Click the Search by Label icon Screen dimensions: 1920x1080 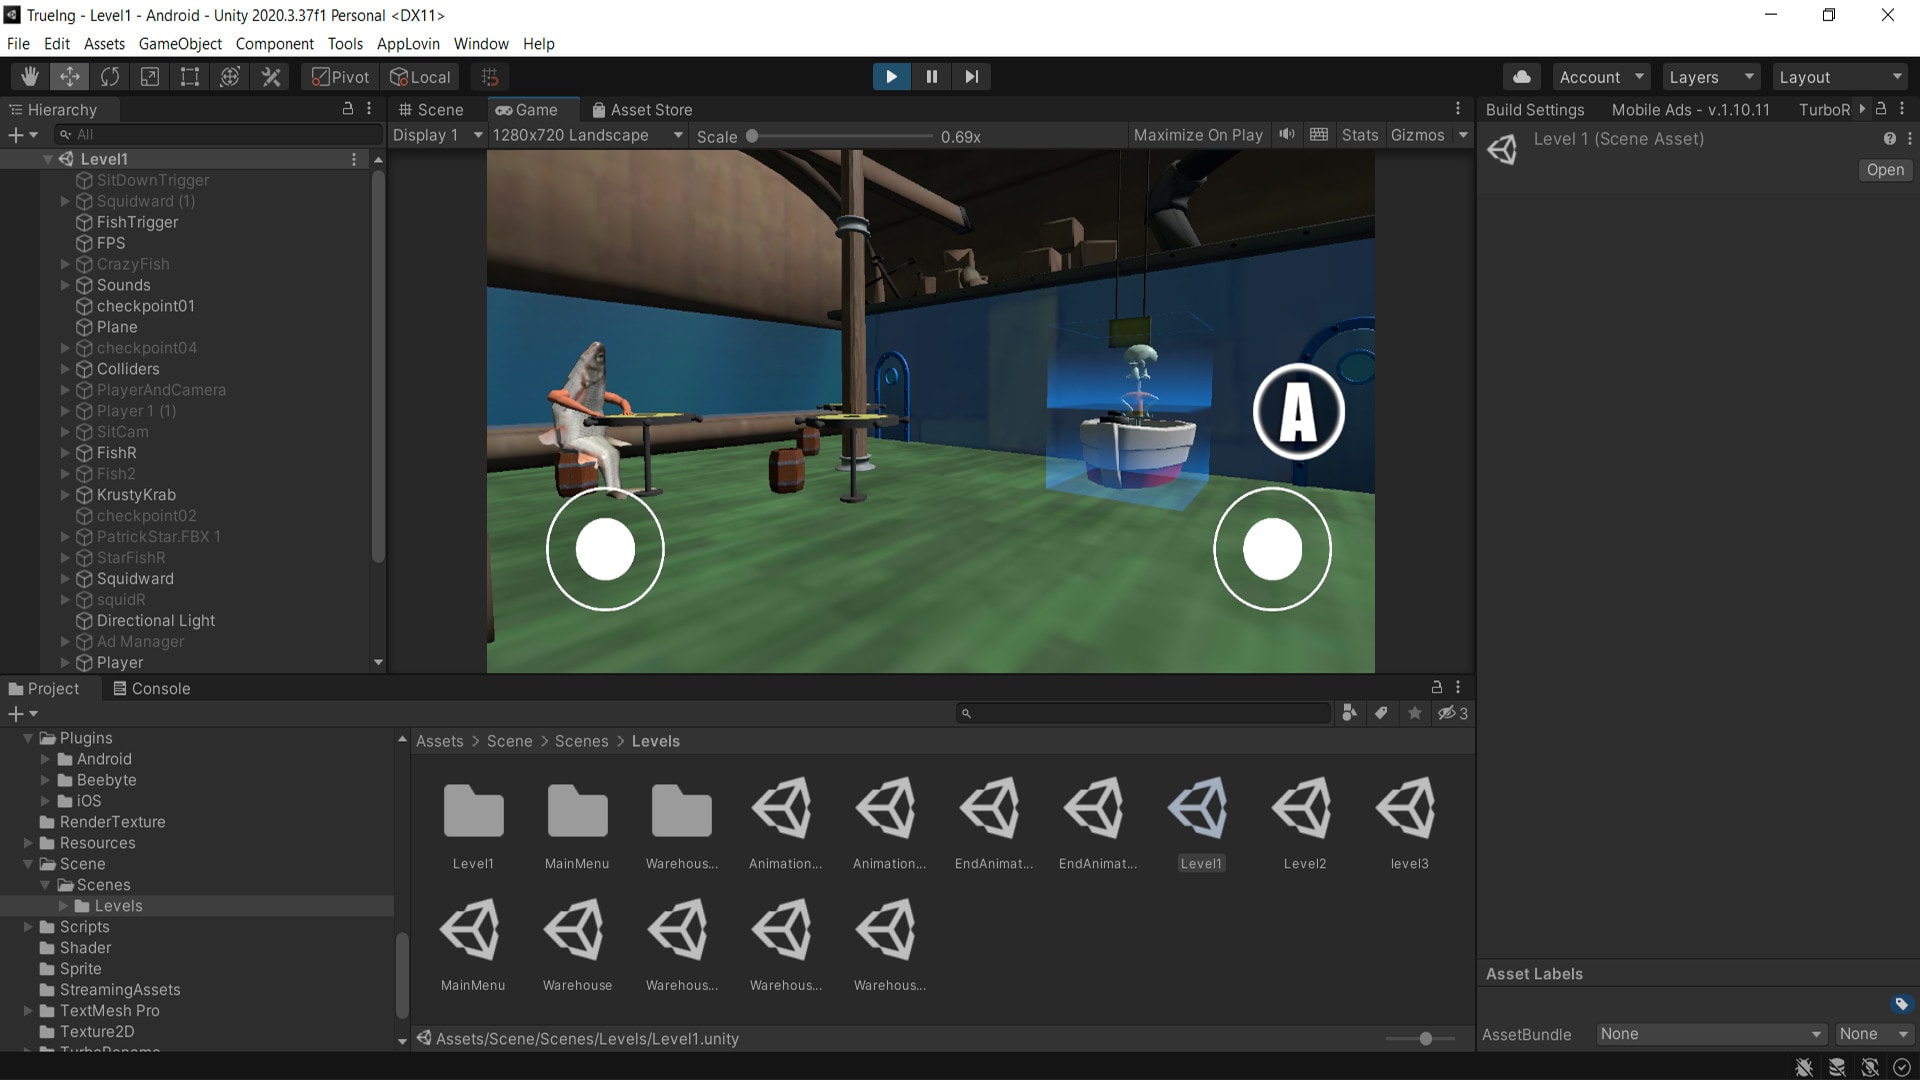pos(1381,713)
